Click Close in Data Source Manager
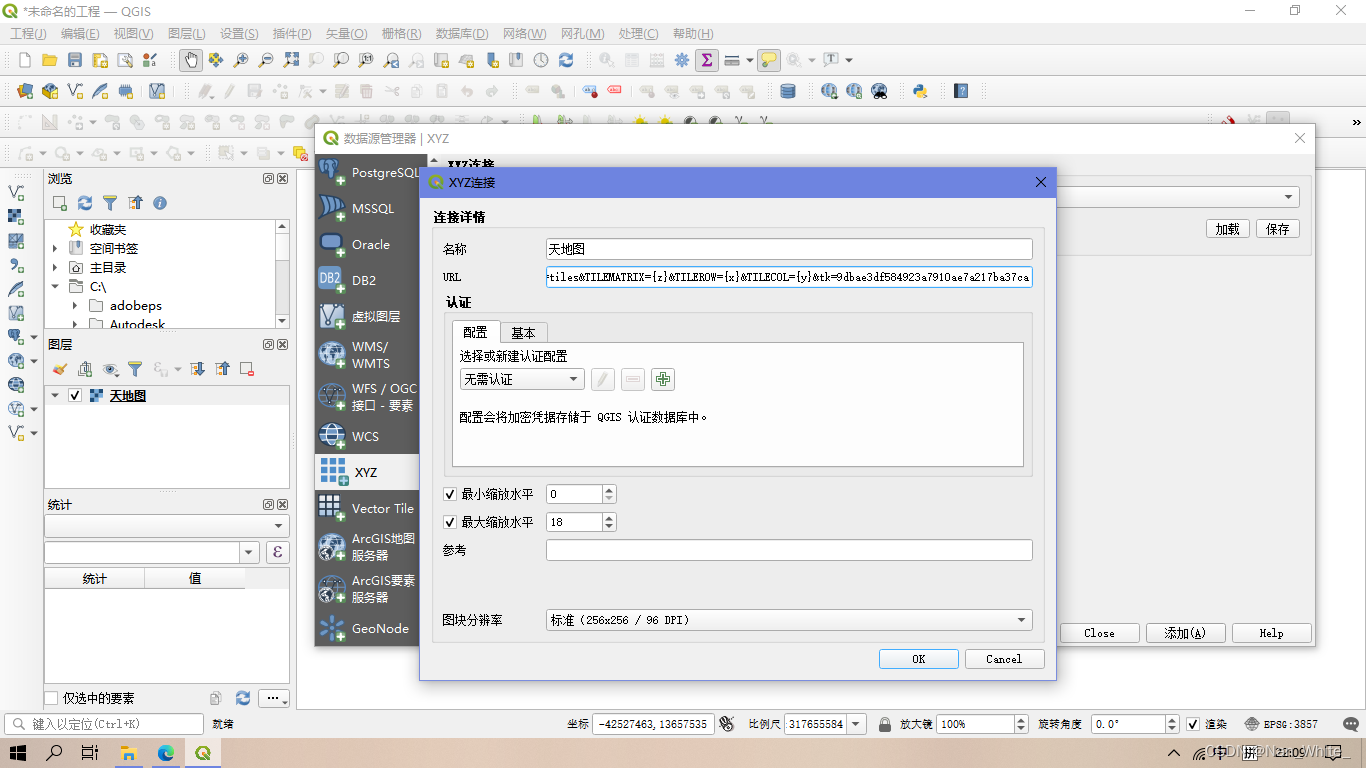1366x768 pixels. (x=1099, y=633)
